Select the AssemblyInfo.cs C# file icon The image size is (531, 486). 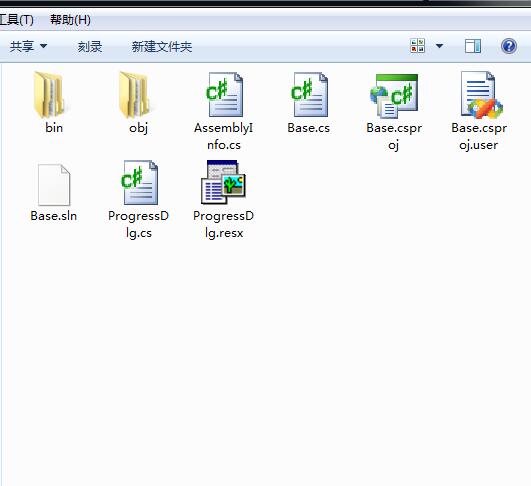click(x=225, y=94)
